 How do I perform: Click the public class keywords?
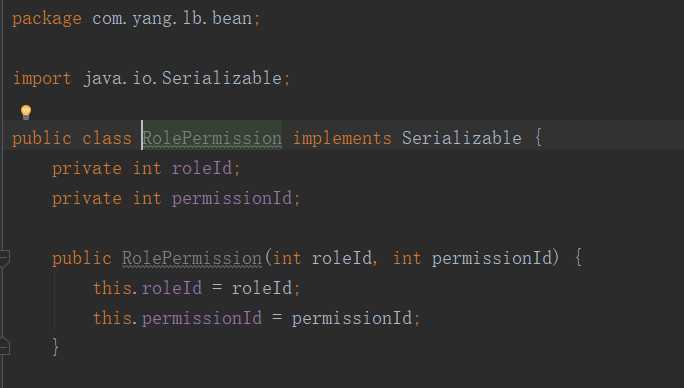tap(72, 138)
